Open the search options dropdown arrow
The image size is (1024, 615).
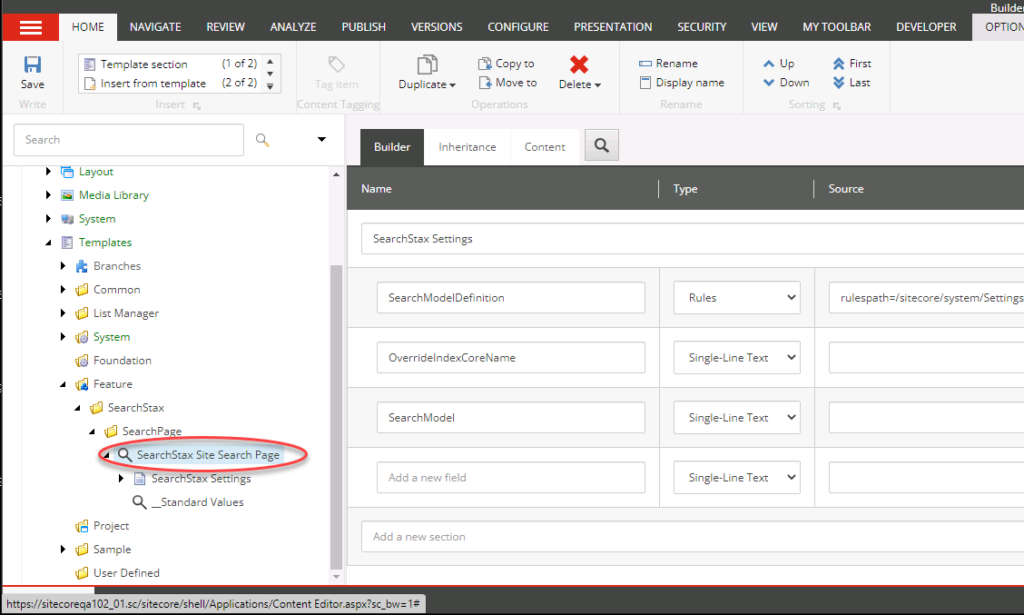pyautogui.click(x=321, y=139)
